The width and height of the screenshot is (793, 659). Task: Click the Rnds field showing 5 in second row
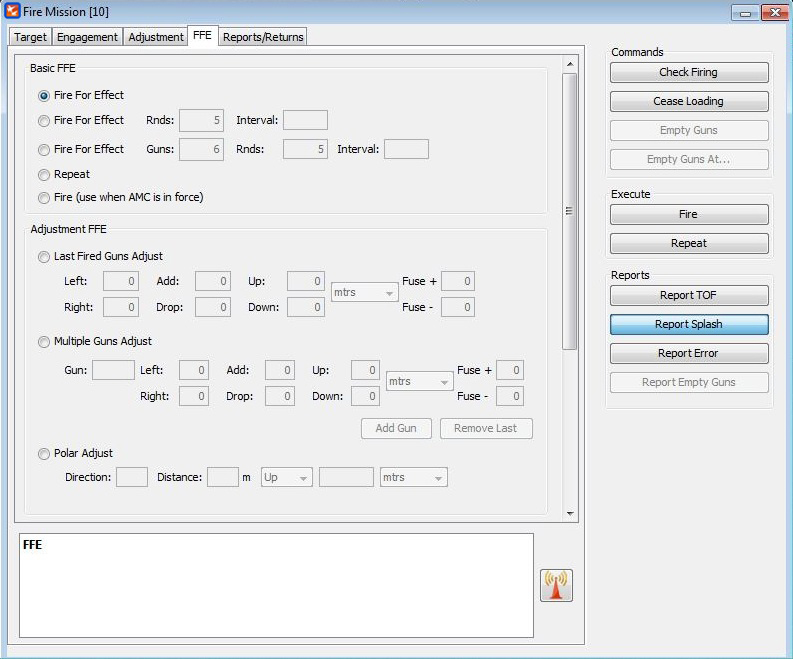pos(201,120)
